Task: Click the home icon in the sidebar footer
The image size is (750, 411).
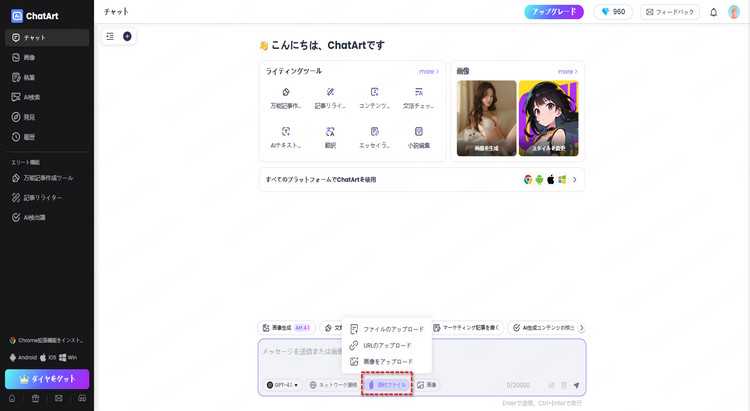Action: pyautogui.click(x=12, y=398)
